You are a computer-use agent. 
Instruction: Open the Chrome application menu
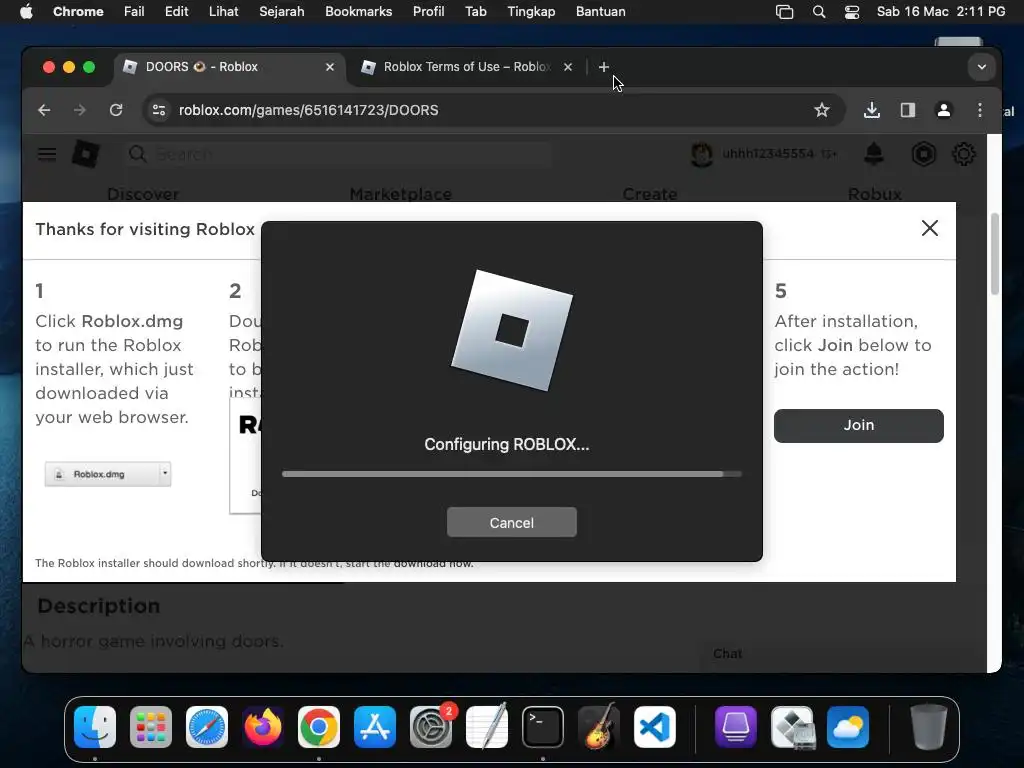tap(78, 12)
